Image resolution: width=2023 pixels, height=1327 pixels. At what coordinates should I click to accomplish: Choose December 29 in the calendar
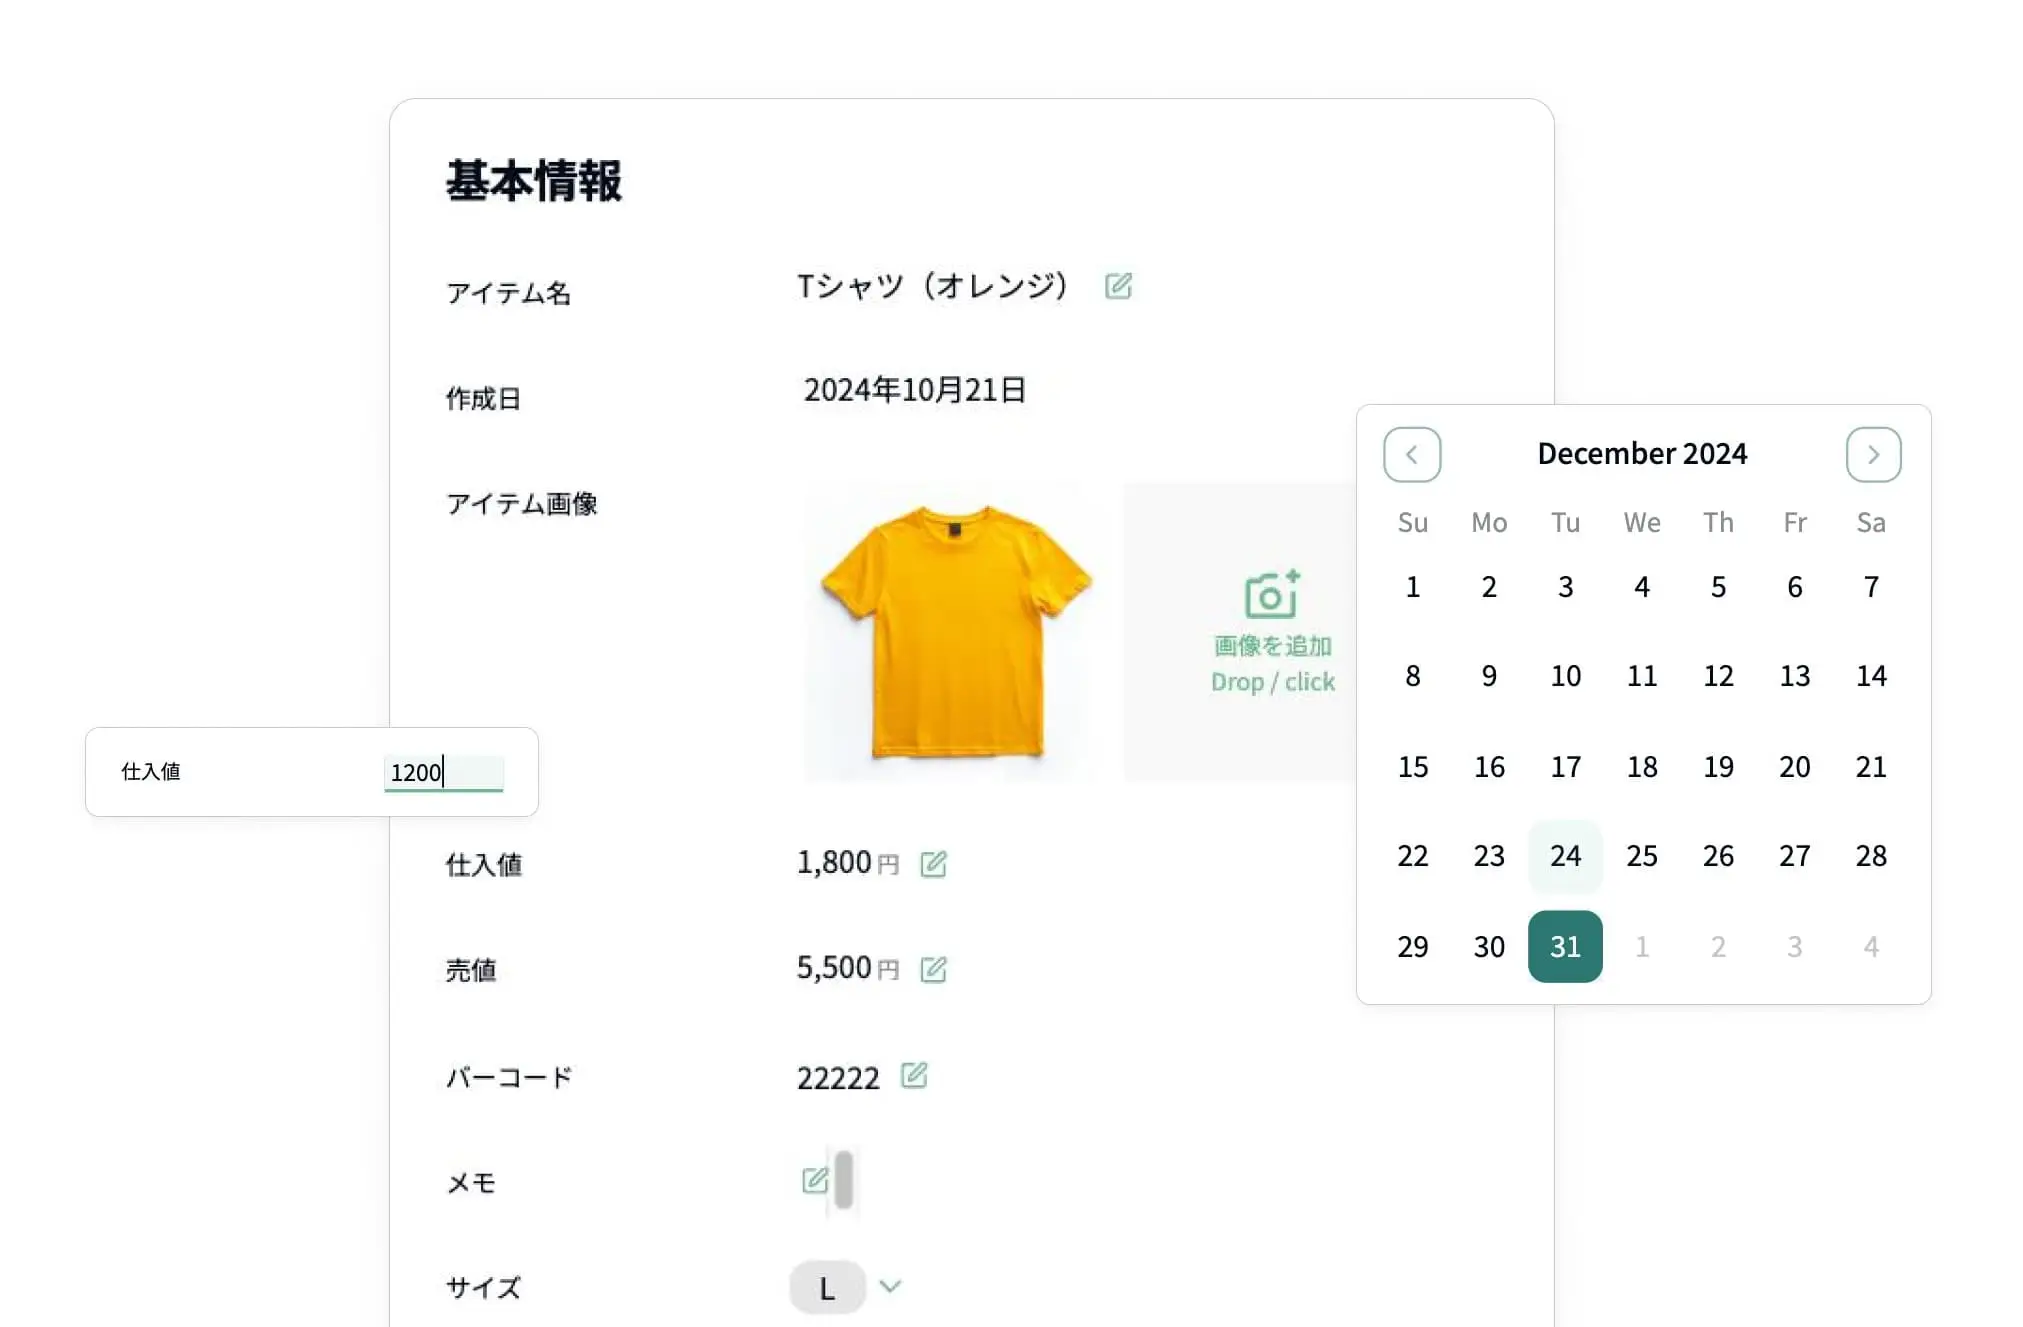[x=1412, y=946]
